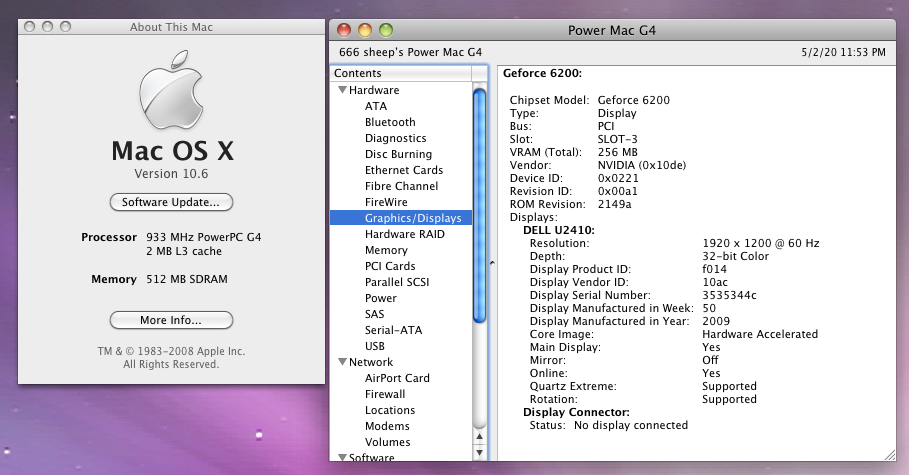
Task: Expand or collapse the Software section triangle
Action: [x=342, y=458]
